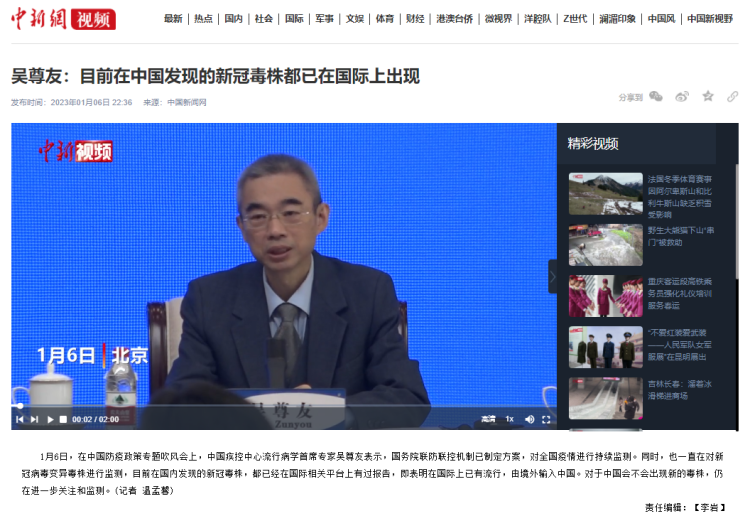
Task: Share the article to WeChat
Action: point(656,97)
